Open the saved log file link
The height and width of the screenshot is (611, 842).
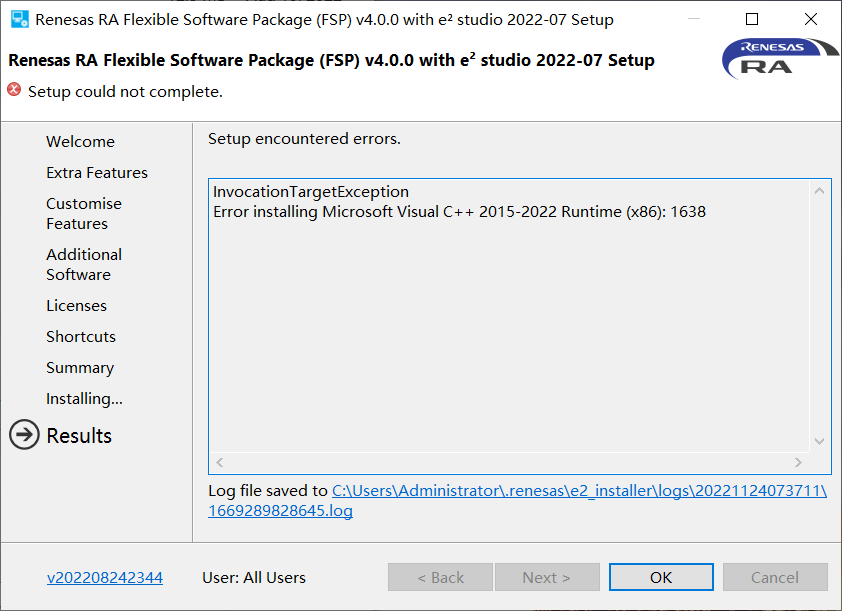tap(518, 500)
